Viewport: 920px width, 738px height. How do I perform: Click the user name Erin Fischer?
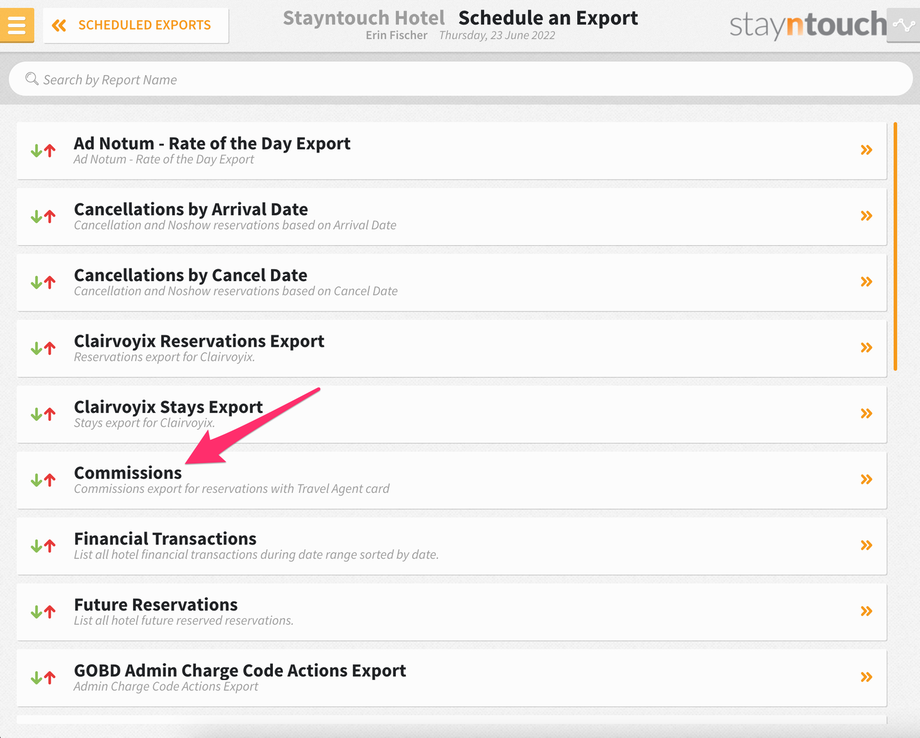point(397,35)
